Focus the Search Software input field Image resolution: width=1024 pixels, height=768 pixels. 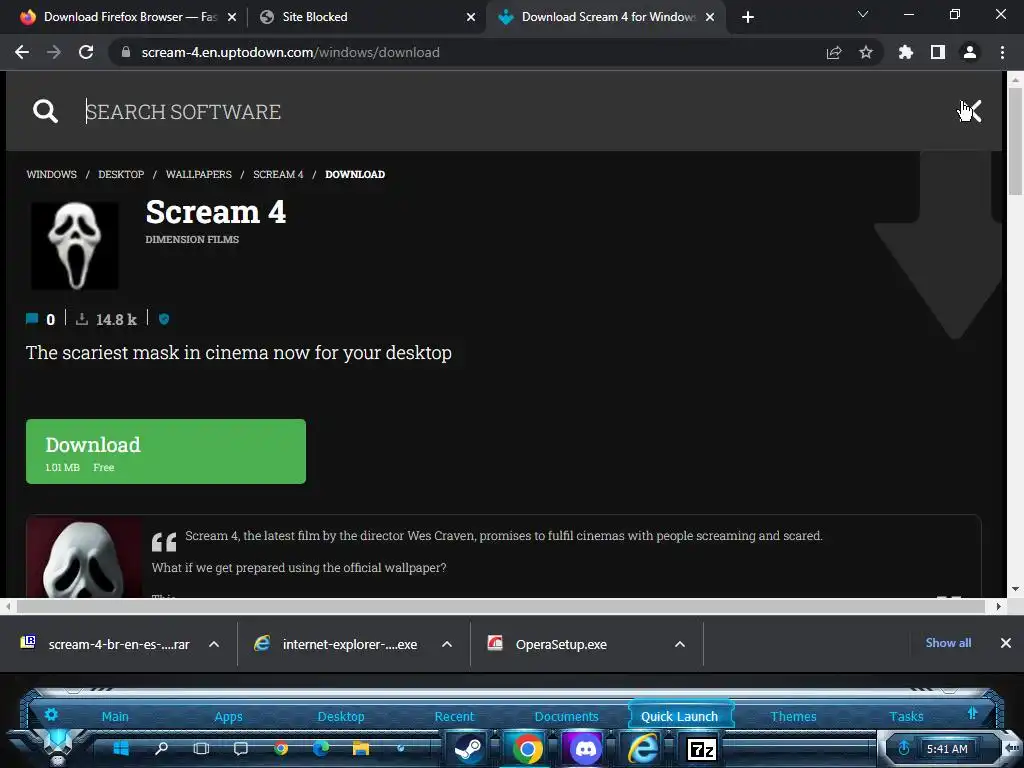click(x=509, y=112)
